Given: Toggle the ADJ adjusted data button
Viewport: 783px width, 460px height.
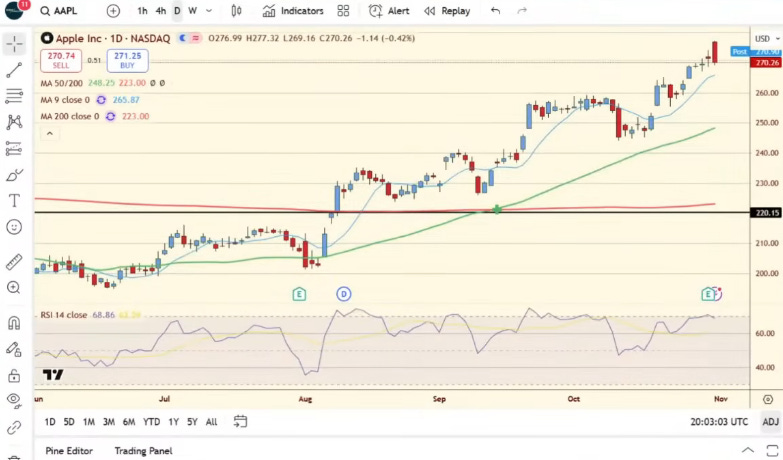Looking at the screenshot, I should pos(771,422).
